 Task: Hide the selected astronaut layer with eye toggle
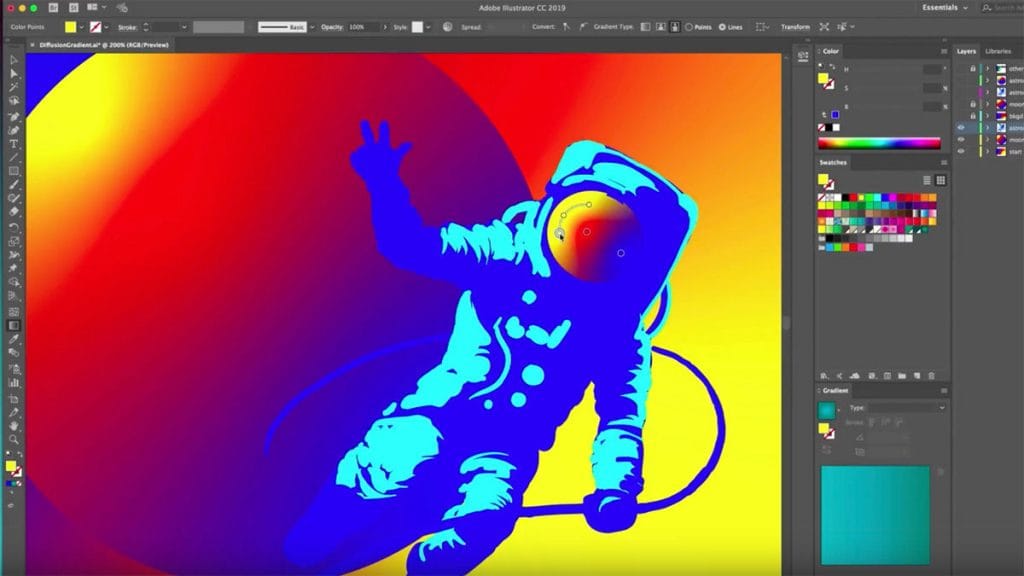(x=961, y=128)
